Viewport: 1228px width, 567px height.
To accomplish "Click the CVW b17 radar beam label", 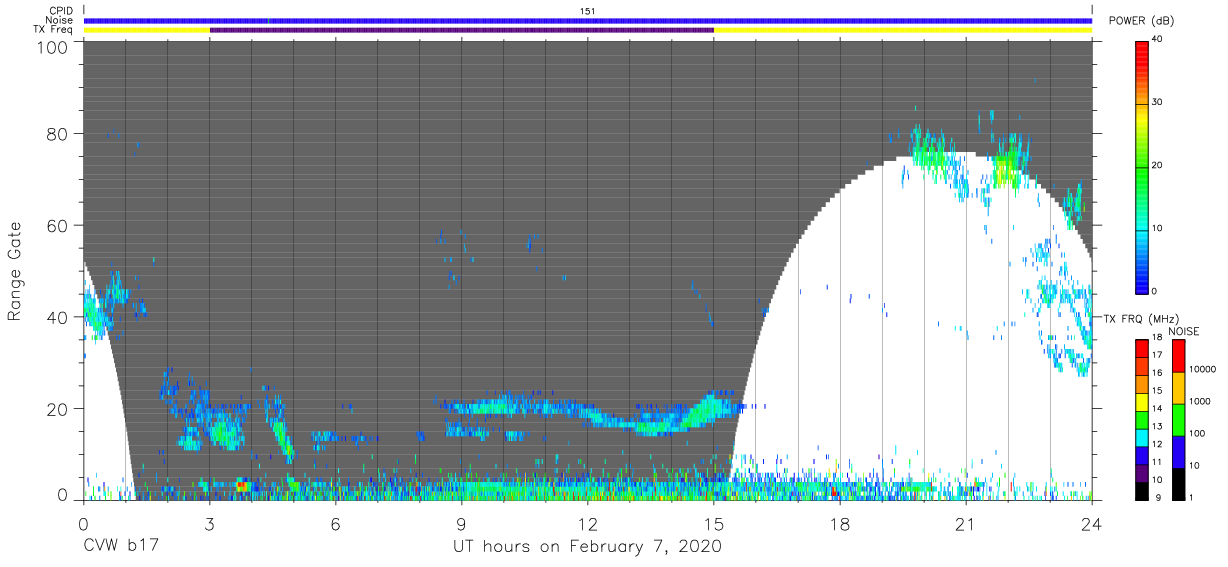I will (x=121, y=547).
